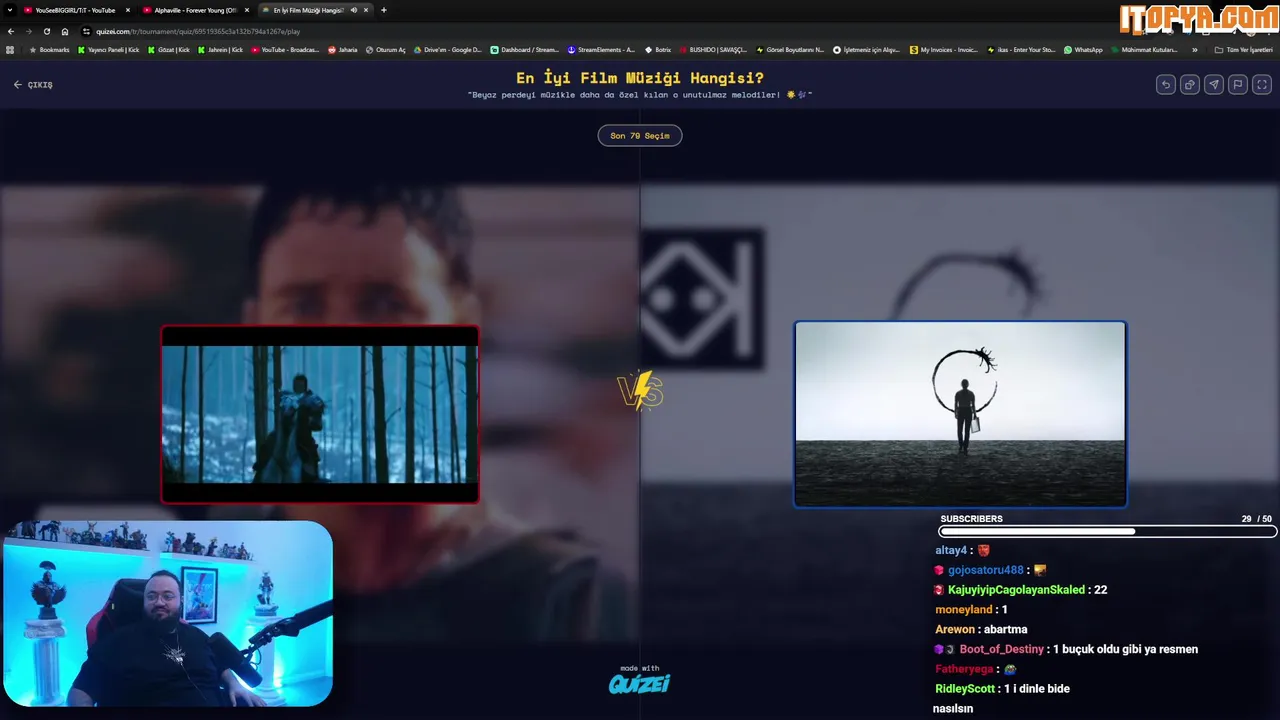Screen dimensions: 1280x720
Task: Choose the right Arrival scene video
Action: pyautogui.click(x=960, y=414)
